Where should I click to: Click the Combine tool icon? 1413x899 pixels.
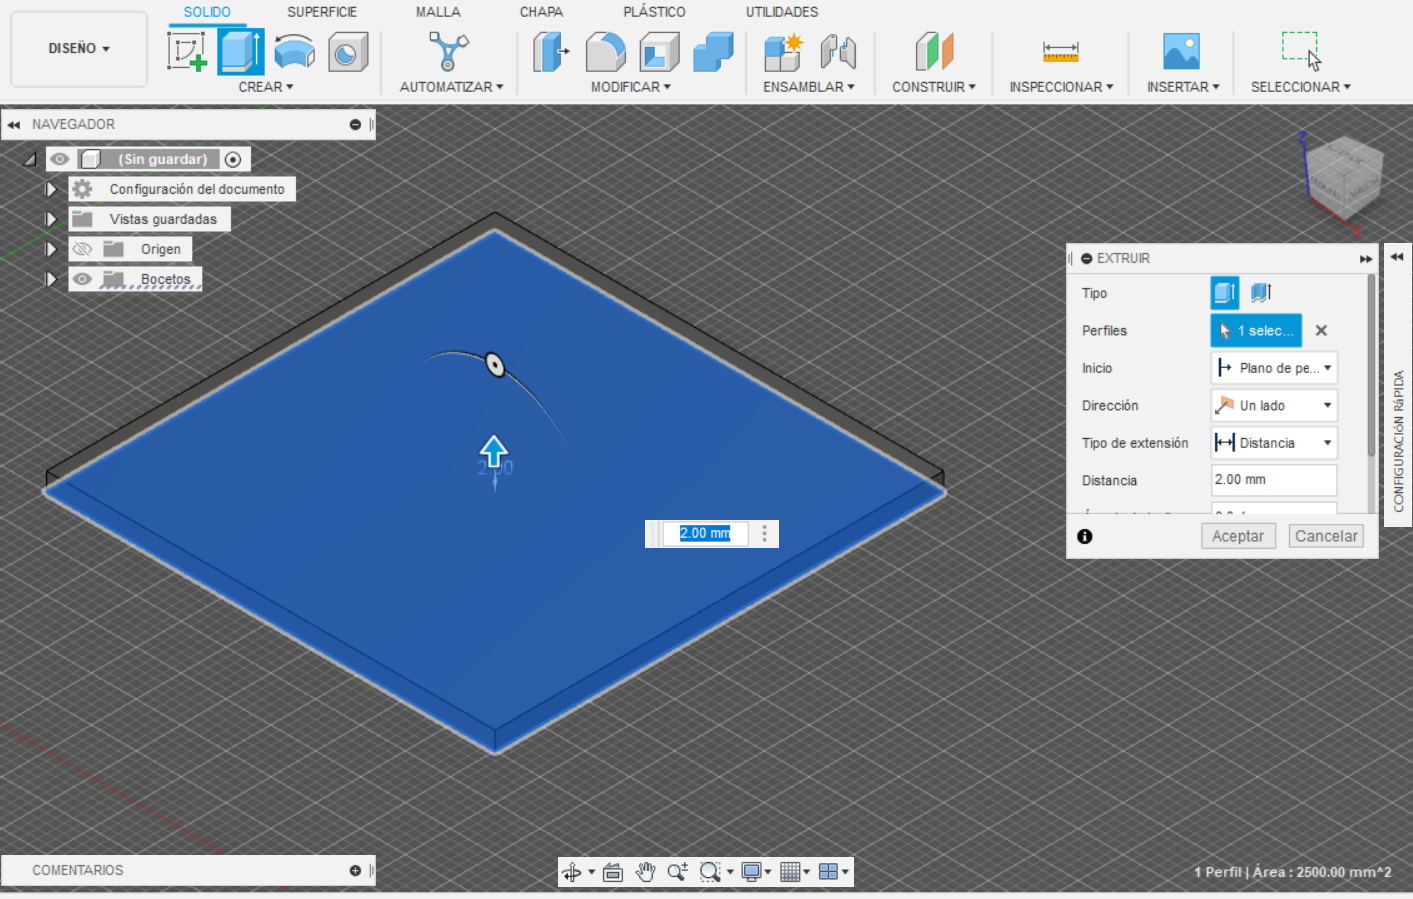713,52
